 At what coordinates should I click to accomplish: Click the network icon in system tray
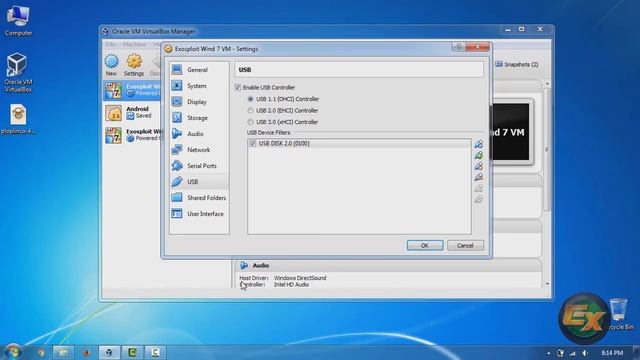(573, 353)
